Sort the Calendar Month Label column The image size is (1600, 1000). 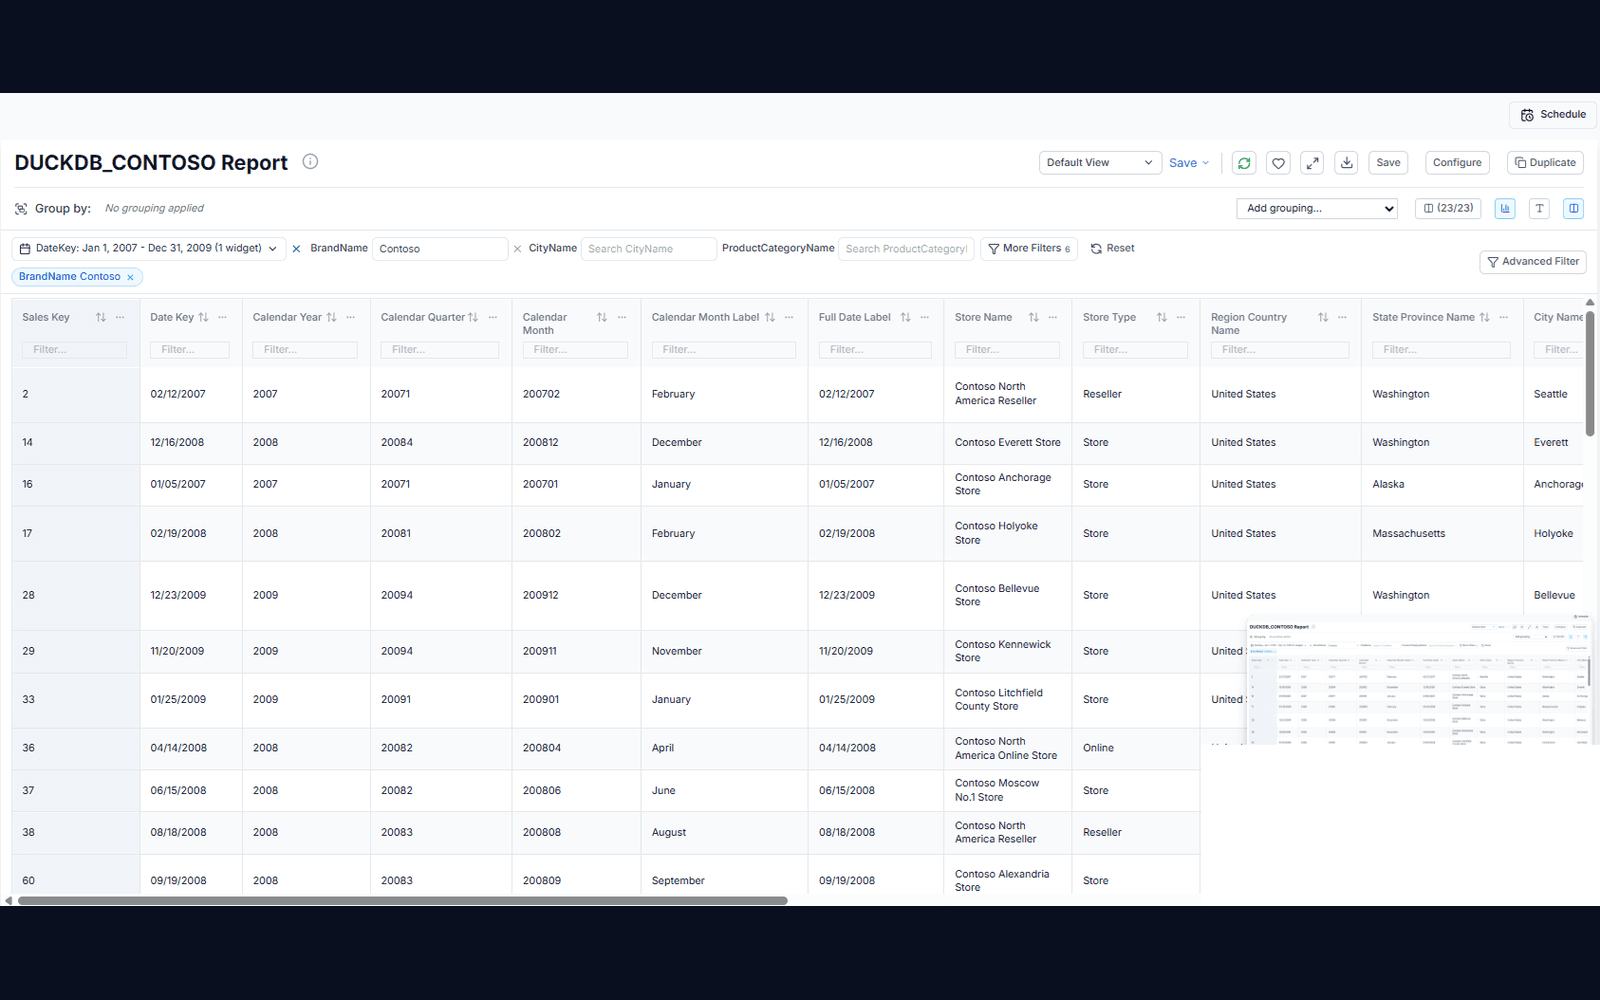(x=770, y=317)
